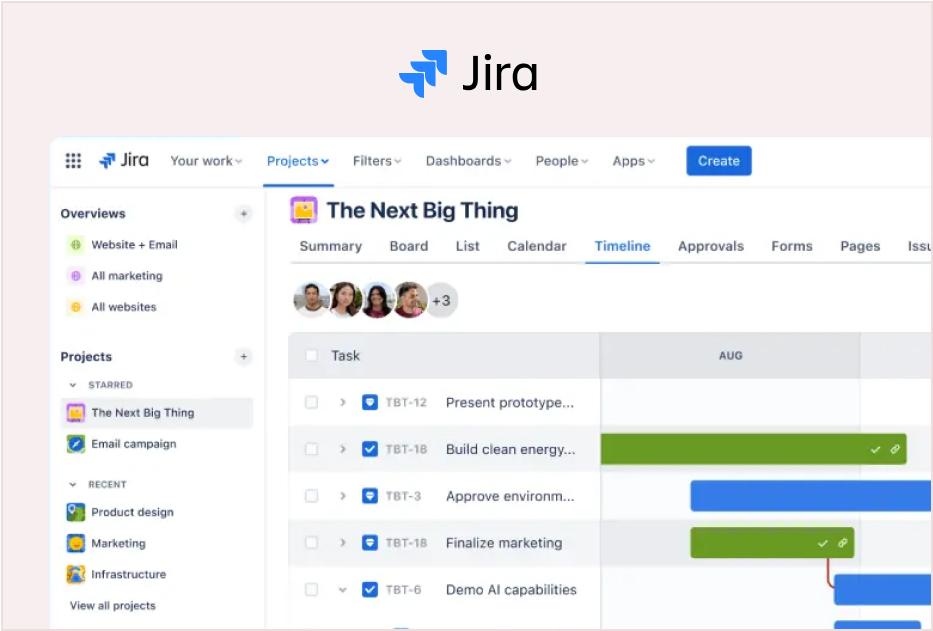The height and width of the screenshot is (631, 933).
Task: Click the Infrastructure project icon
Action: coord(75,574)
